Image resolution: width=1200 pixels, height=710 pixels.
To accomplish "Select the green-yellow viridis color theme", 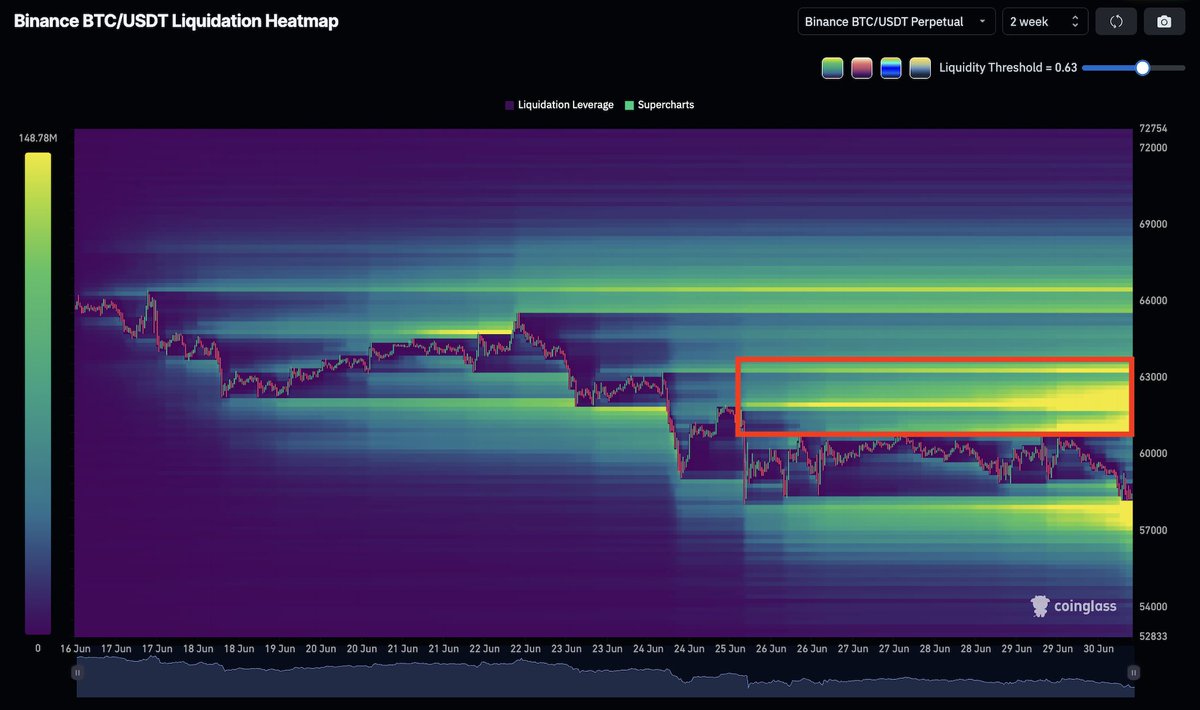I will tap(832, 68).
